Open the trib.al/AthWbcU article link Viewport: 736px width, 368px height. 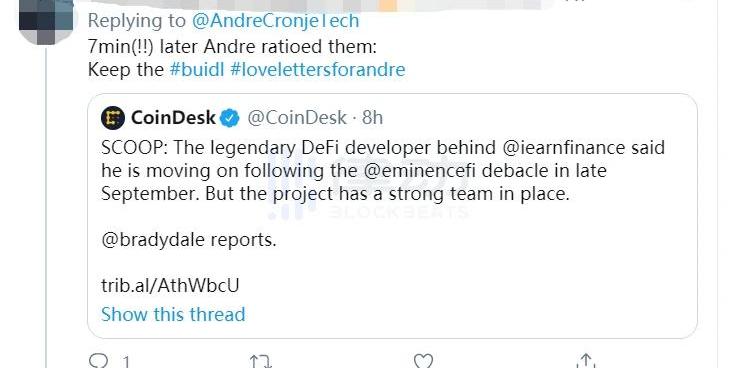(170, 286)
